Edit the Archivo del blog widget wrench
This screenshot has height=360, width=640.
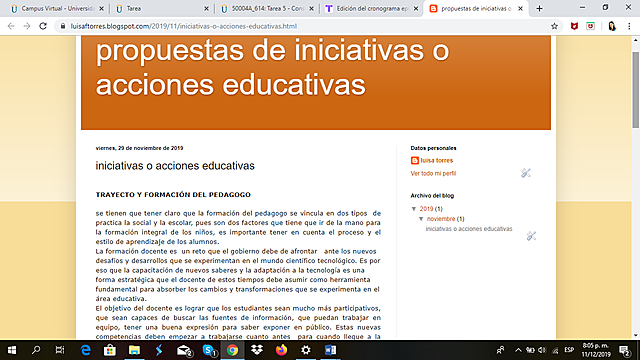[x=531, y=236]
